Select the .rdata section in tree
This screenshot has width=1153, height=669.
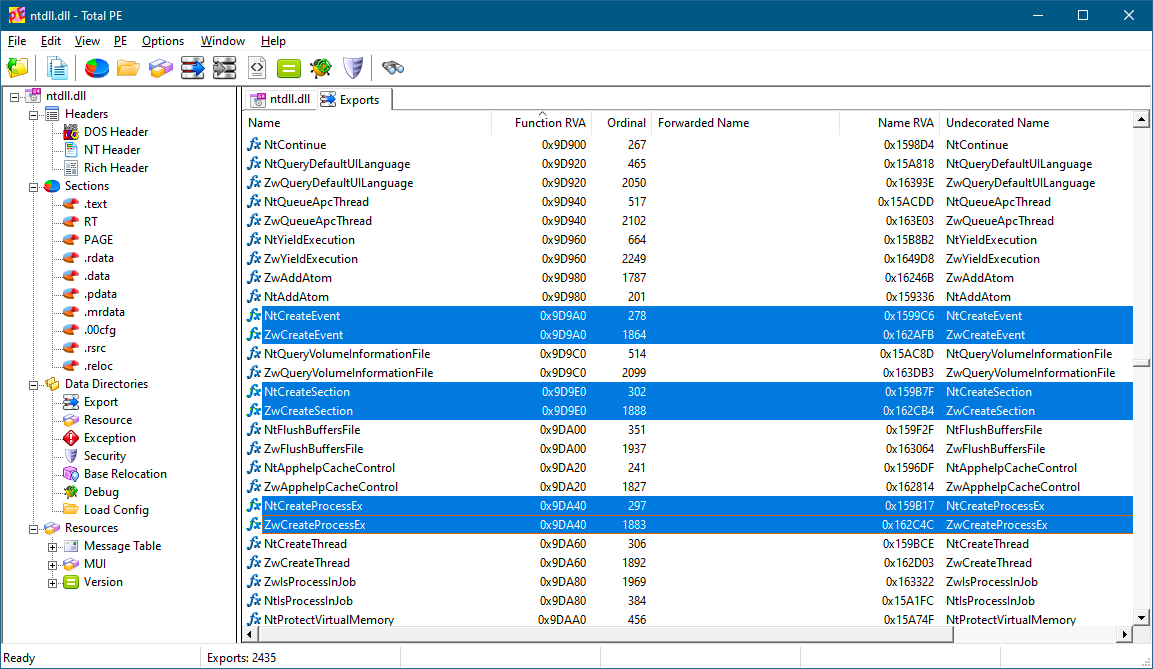click(99, 258)
